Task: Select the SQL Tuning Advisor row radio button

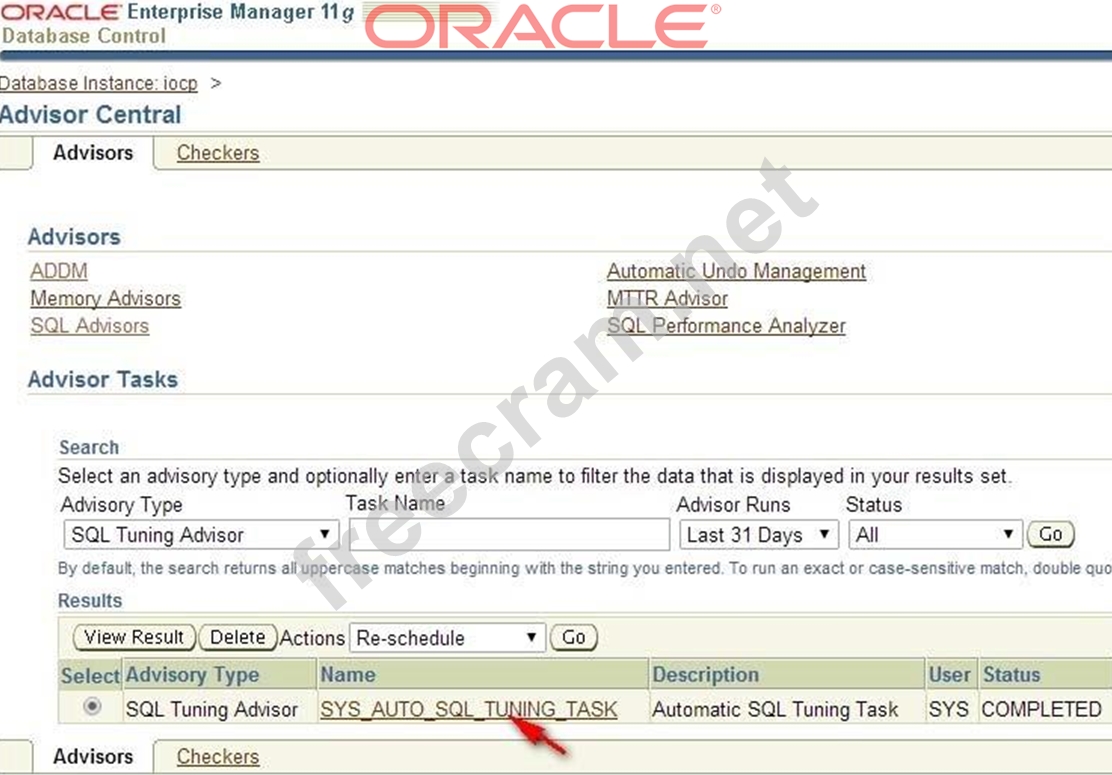Action: 92,706
